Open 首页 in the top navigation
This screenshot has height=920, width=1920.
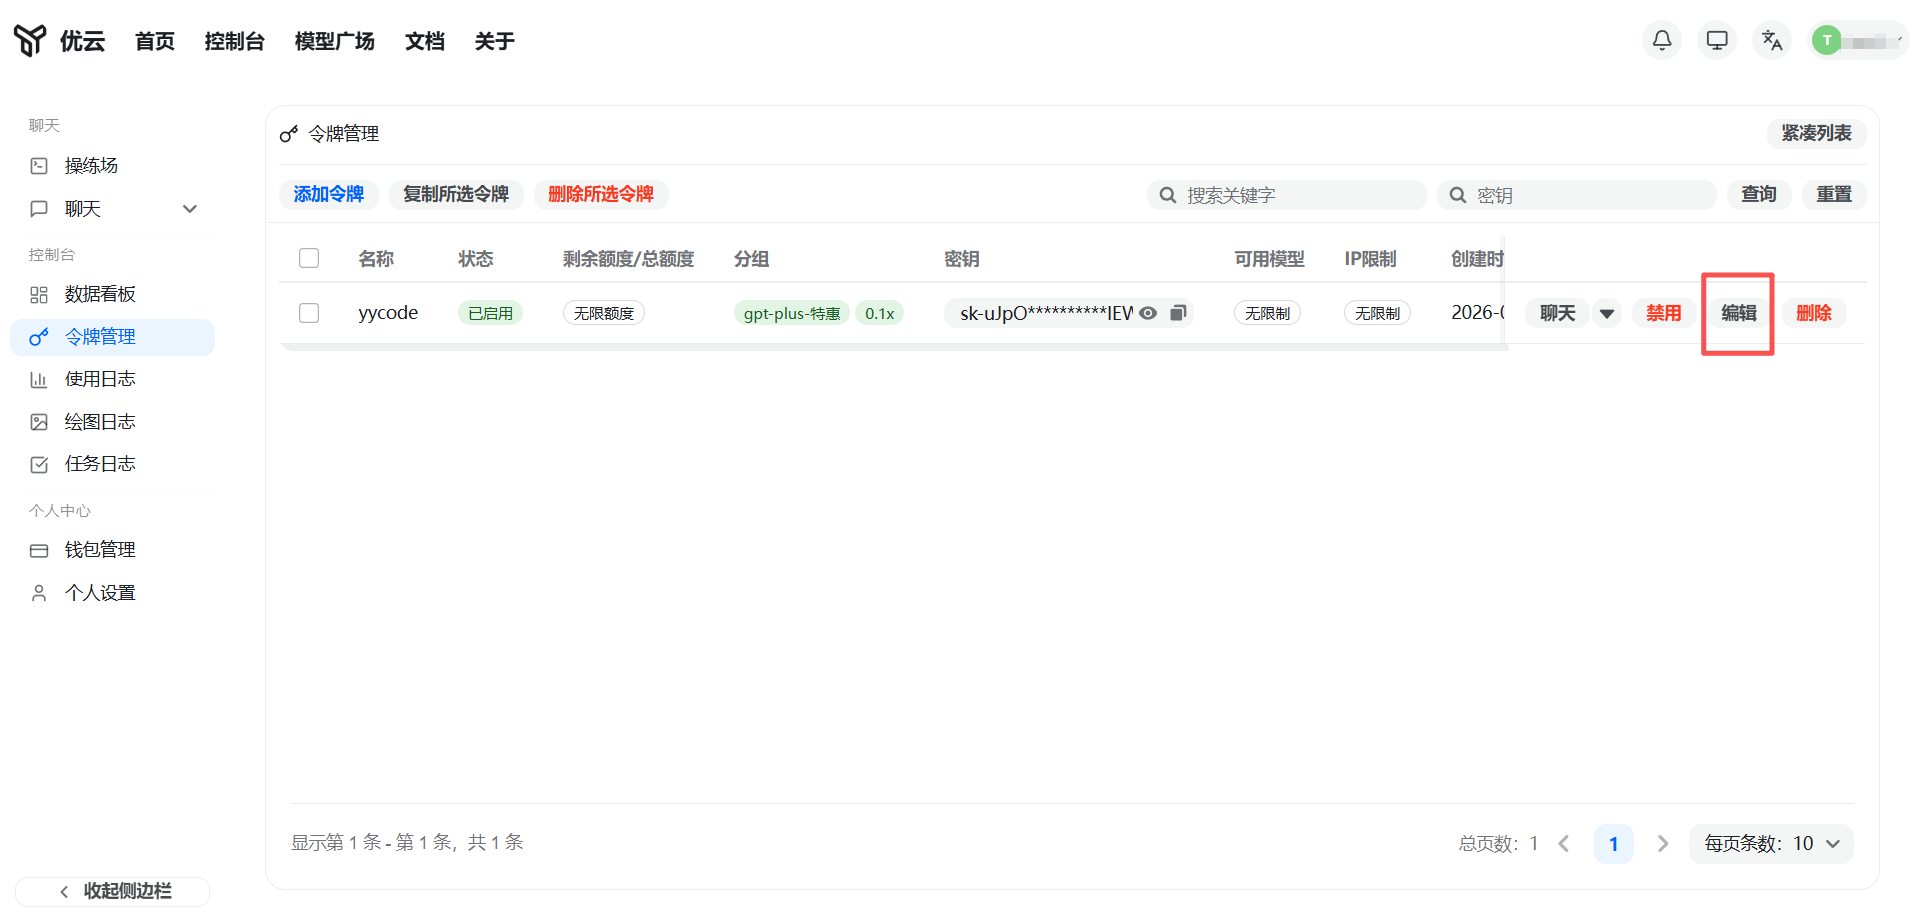(155, 41)
